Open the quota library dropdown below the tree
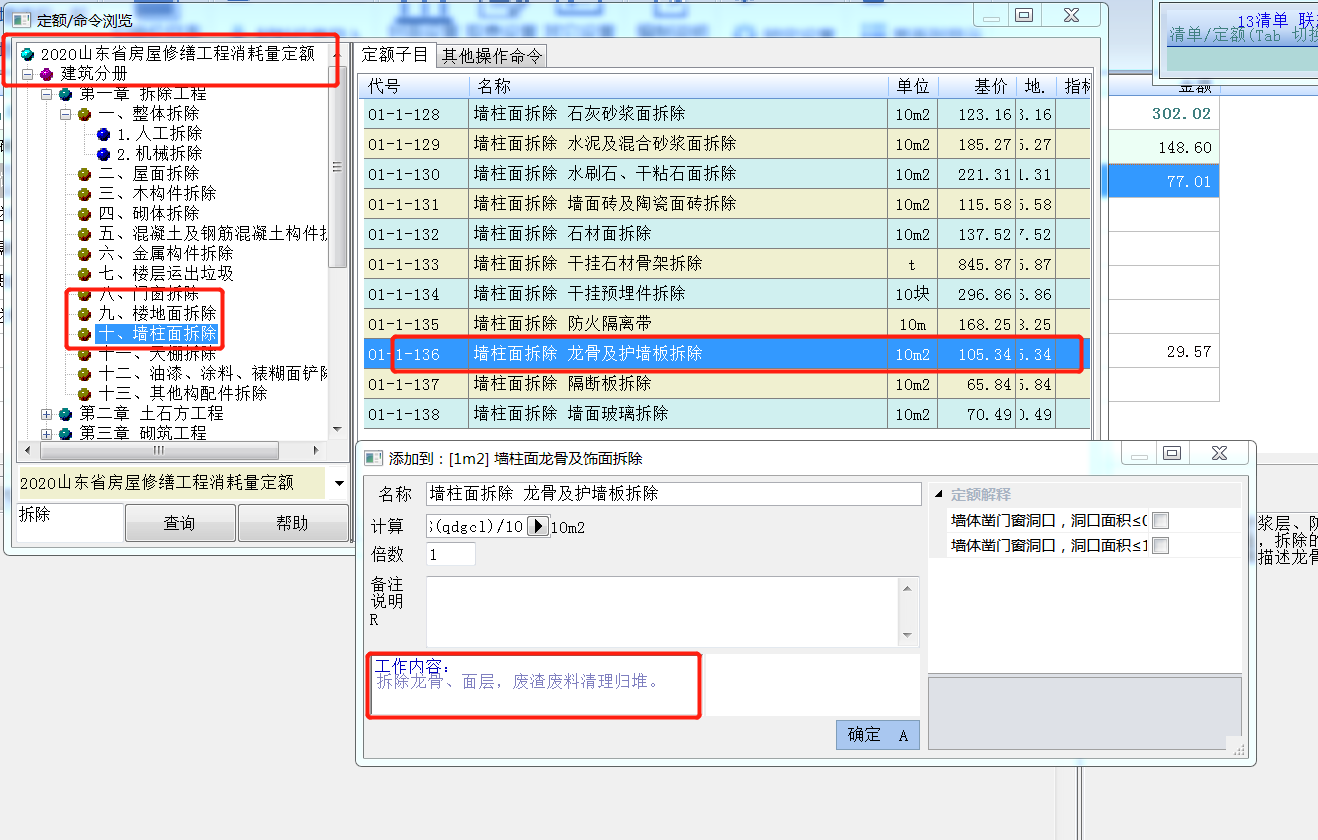Viewport: 1318px width, 840px height. tap(339, 484)
